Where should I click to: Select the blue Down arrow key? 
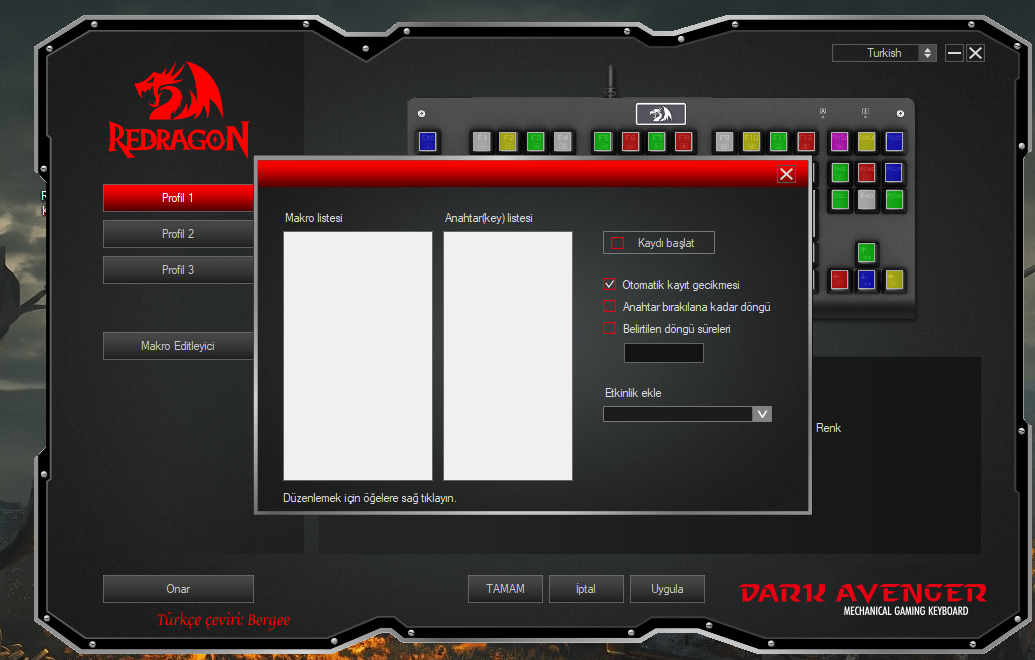[866, 279]
